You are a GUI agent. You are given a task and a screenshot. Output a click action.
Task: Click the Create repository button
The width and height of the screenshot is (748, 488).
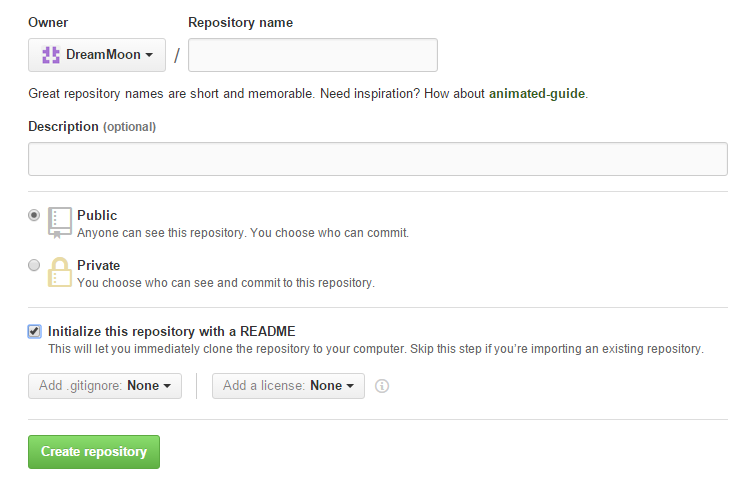(x=94, y=452)
